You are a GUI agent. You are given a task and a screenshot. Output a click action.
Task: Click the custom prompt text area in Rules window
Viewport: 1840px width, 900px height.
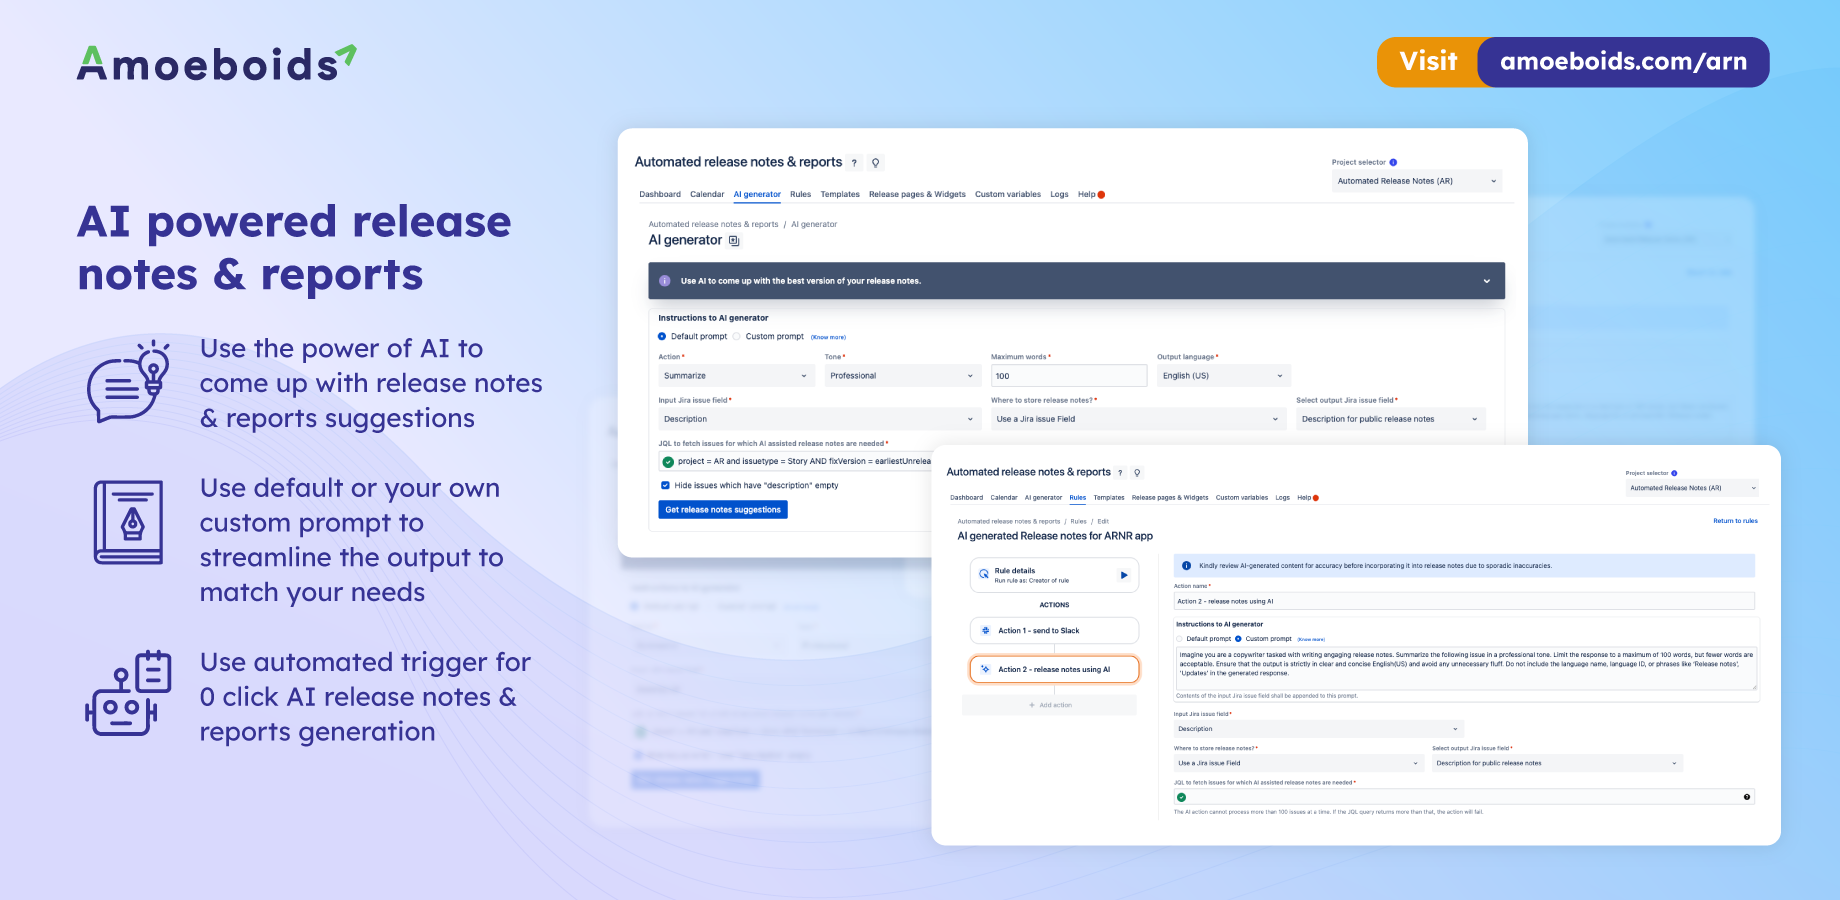pos(1466,669)
